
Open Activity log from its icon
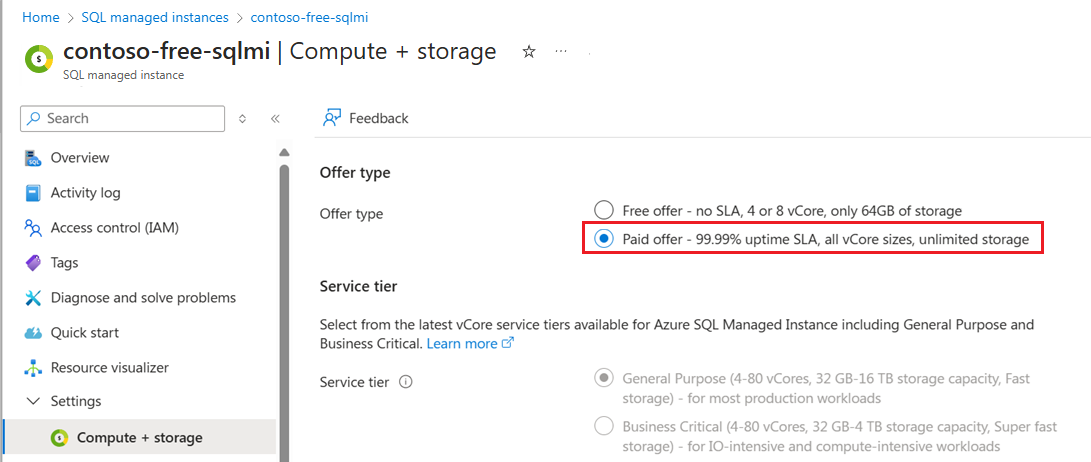(x=33, y=193)
